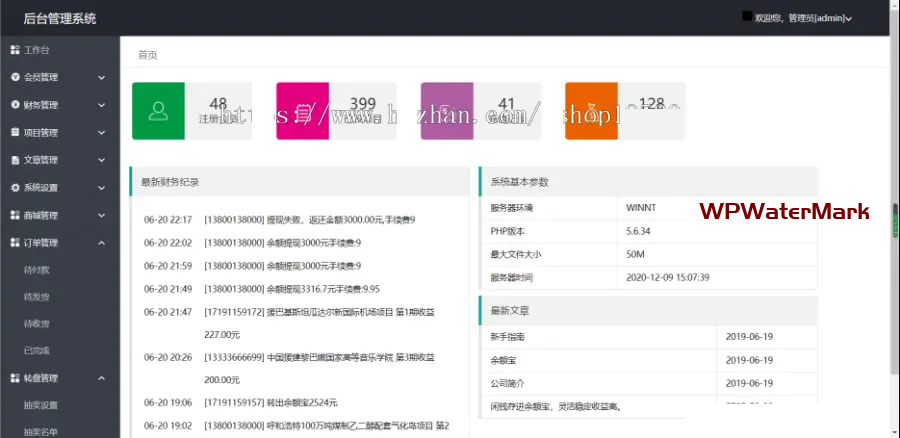Click the 文章管理 document icon

tap(15, 160)
